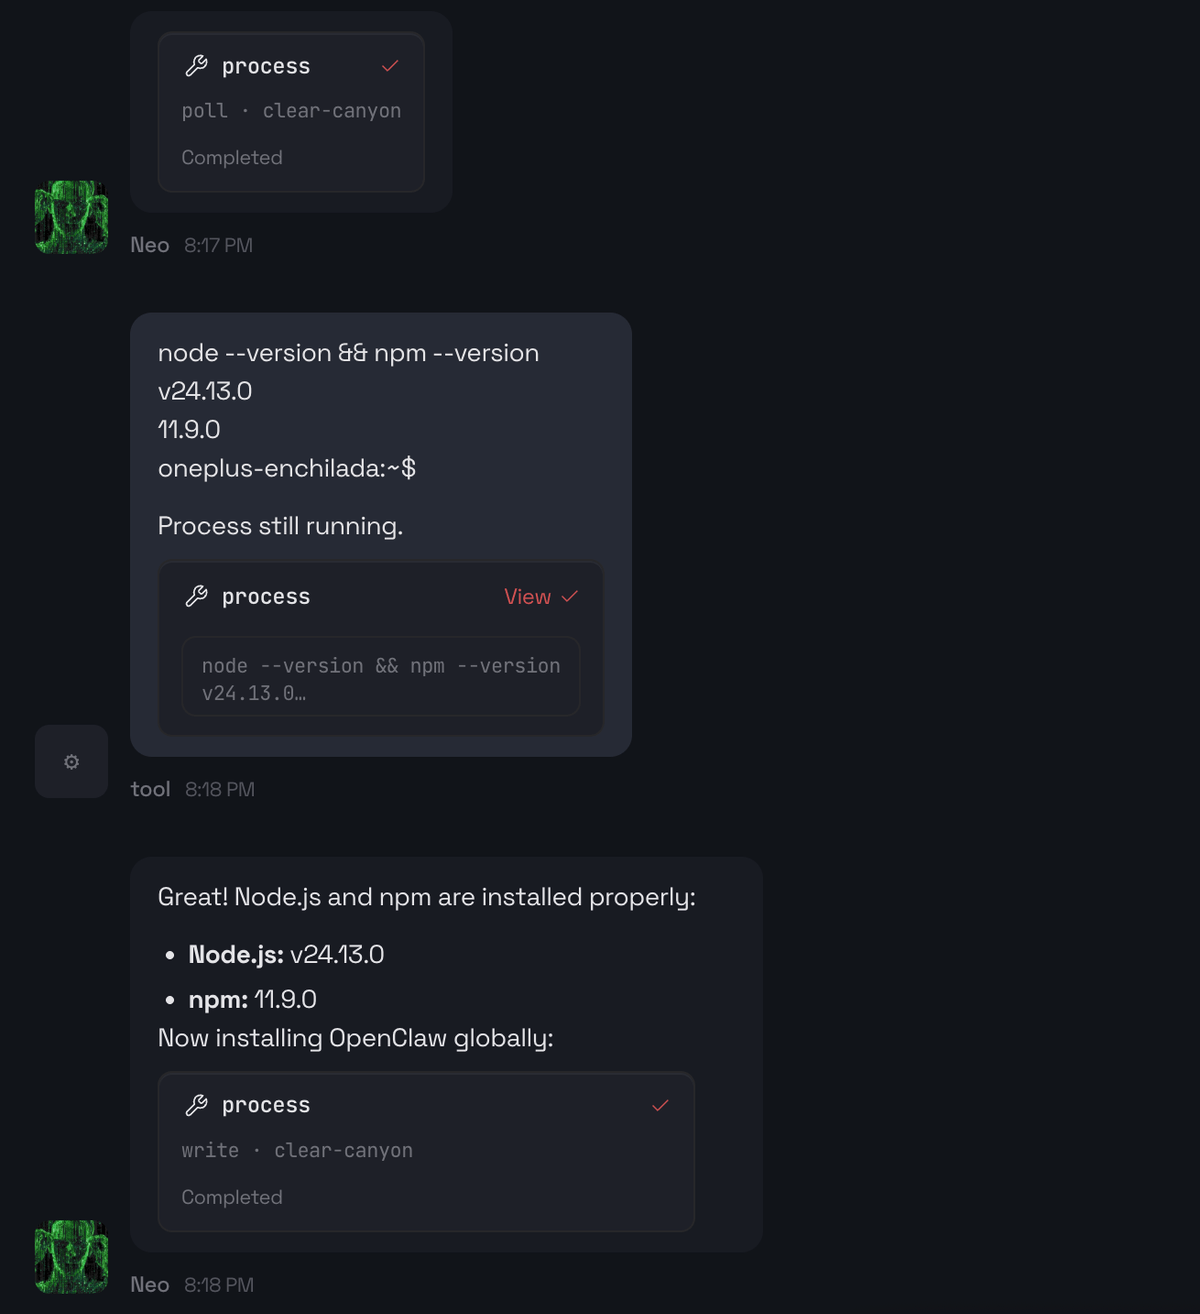This screenshot has width=1200, height=1314.
Task: Click the red checkmark on the poll process card
Action: point(390,66)
